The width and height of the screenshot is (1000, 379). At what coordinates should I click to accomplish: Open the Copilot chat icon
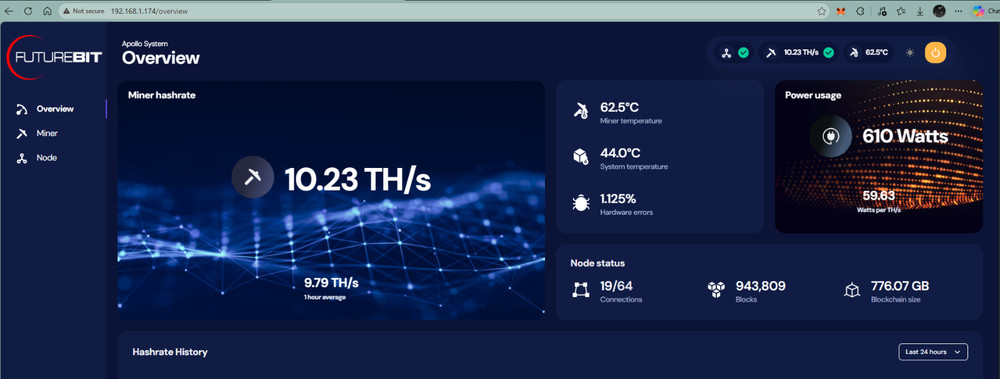point(978,11)
